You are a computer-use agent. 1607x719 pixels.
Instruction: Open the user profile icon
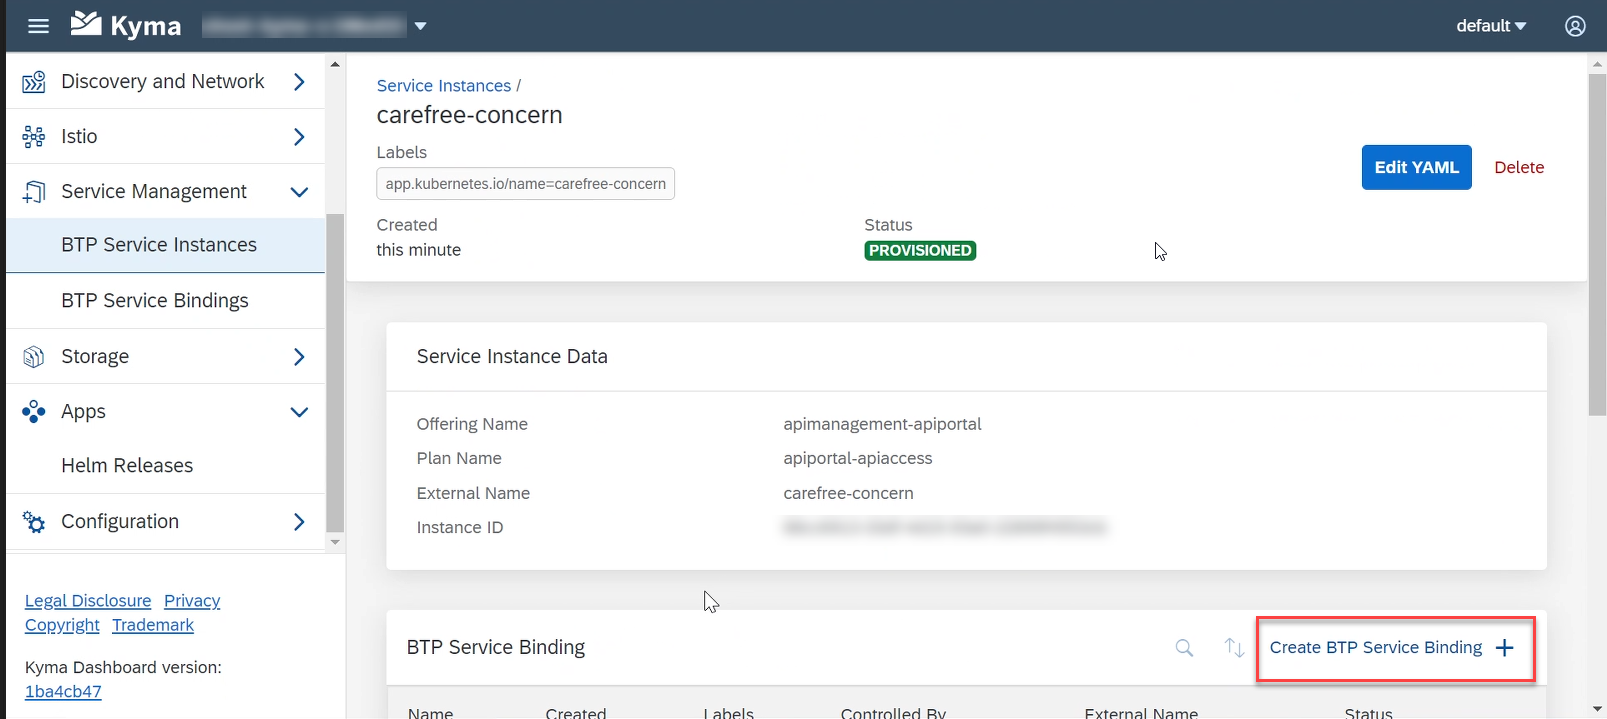tap(1575, 26)
